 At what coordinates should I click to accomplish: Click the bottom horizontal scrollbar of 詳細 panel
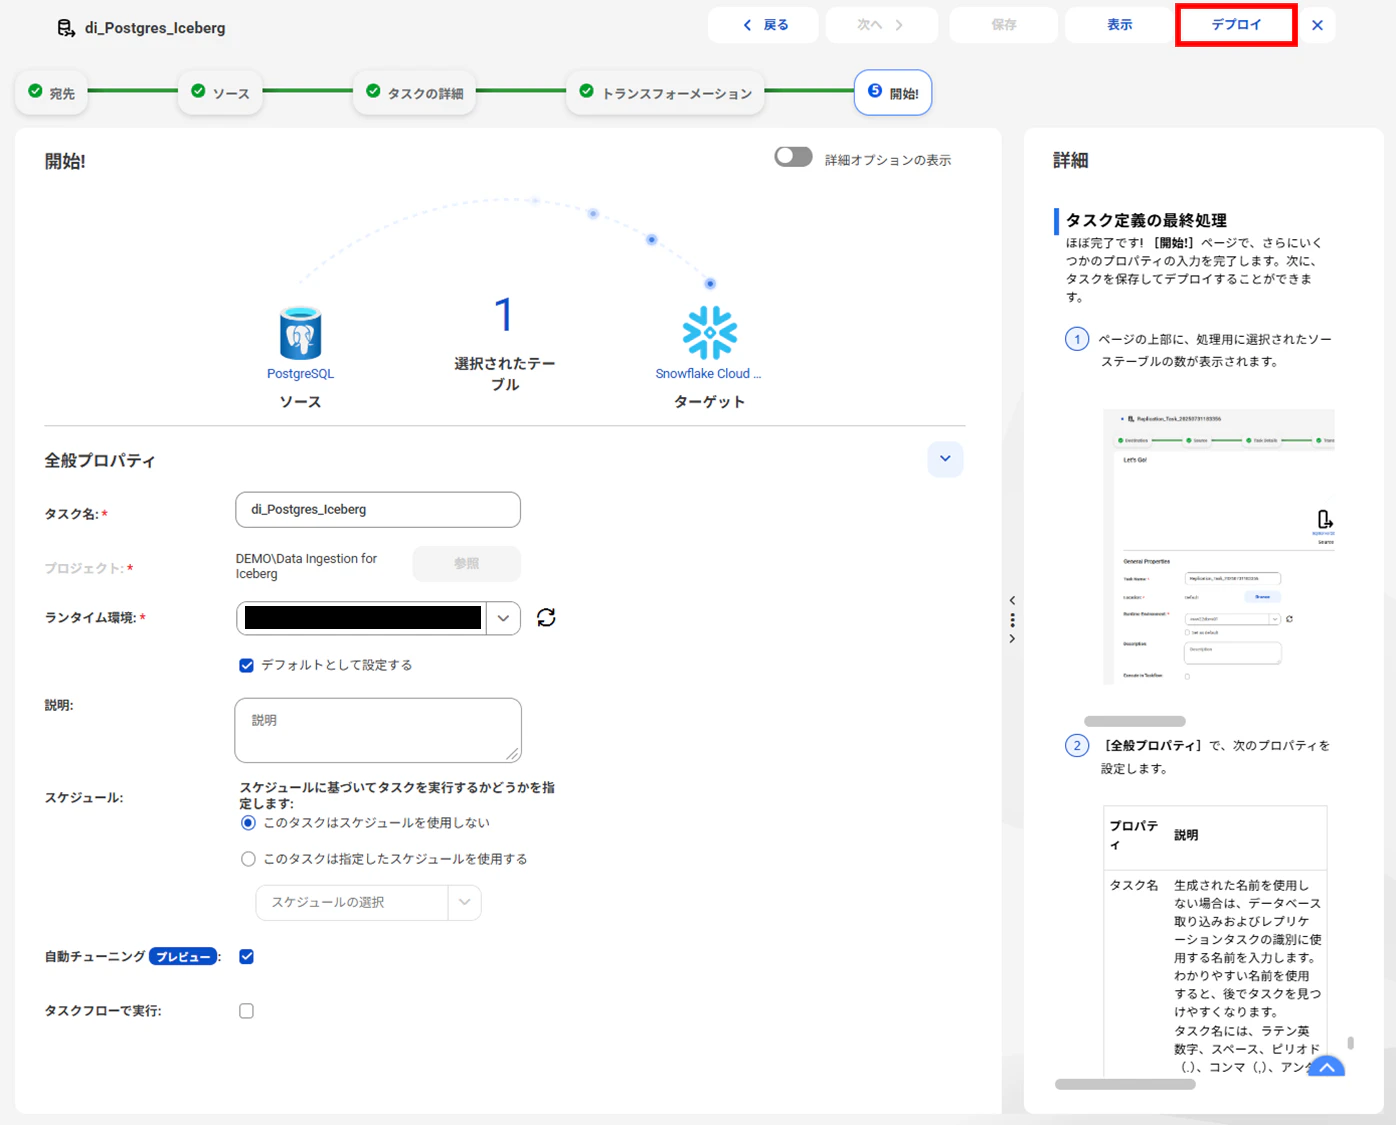1125,1084
